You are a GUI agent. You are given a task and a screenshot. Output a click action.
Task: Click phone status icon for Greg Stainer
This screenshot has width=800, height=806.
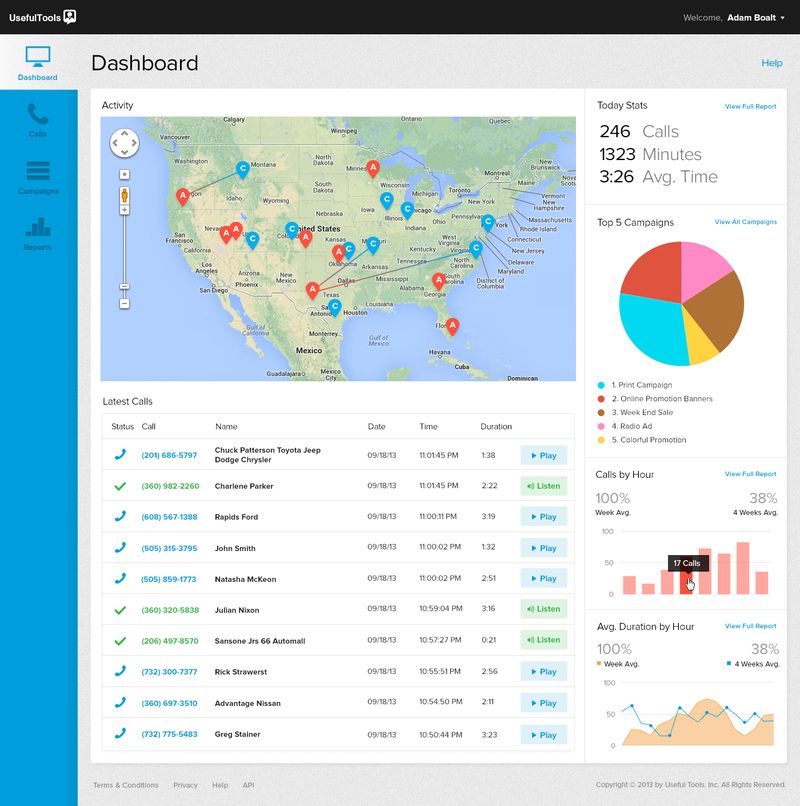pos(120,734)
